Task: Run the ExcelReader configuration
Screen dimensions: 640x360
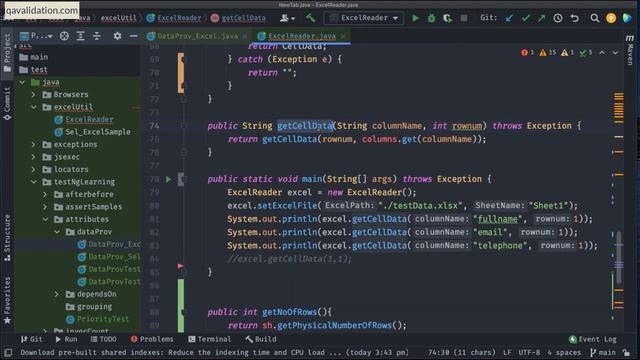Action: coord(415,18)
